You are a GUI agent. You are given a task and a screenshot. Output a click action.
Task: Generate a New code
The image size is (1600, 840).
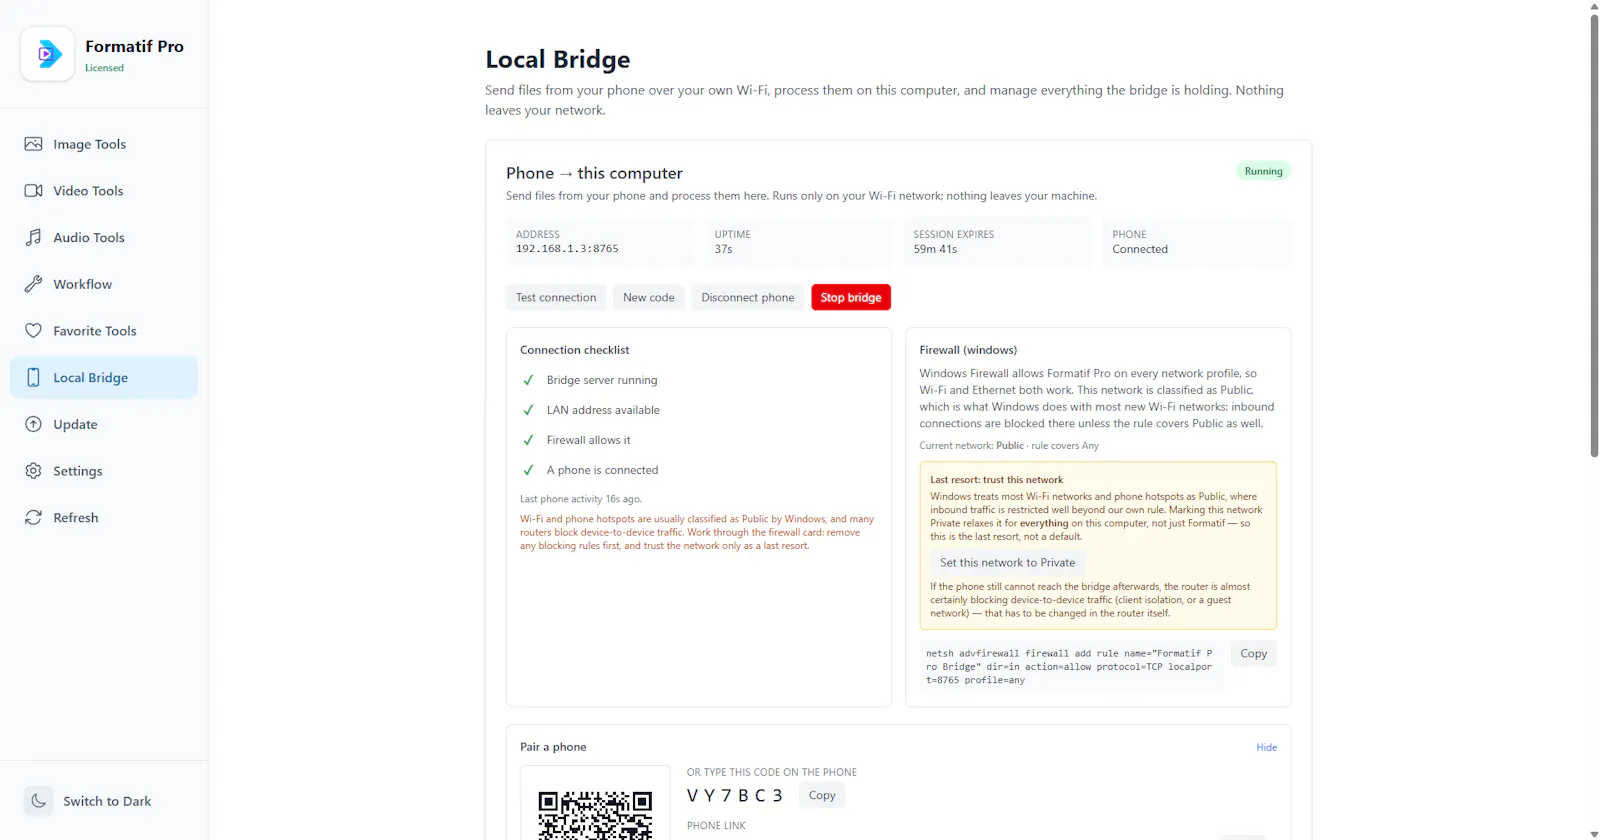(649, 297)
